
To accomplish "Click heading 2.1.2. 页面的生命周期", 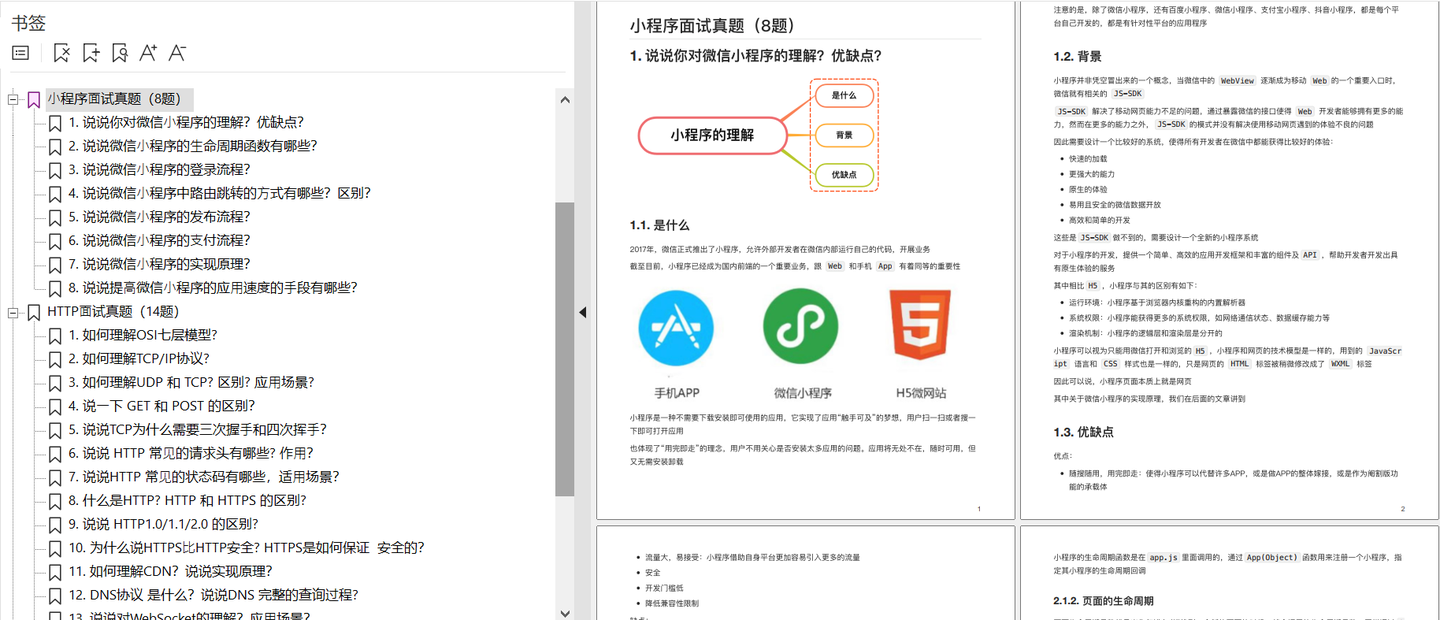I will coord(1103,601).
